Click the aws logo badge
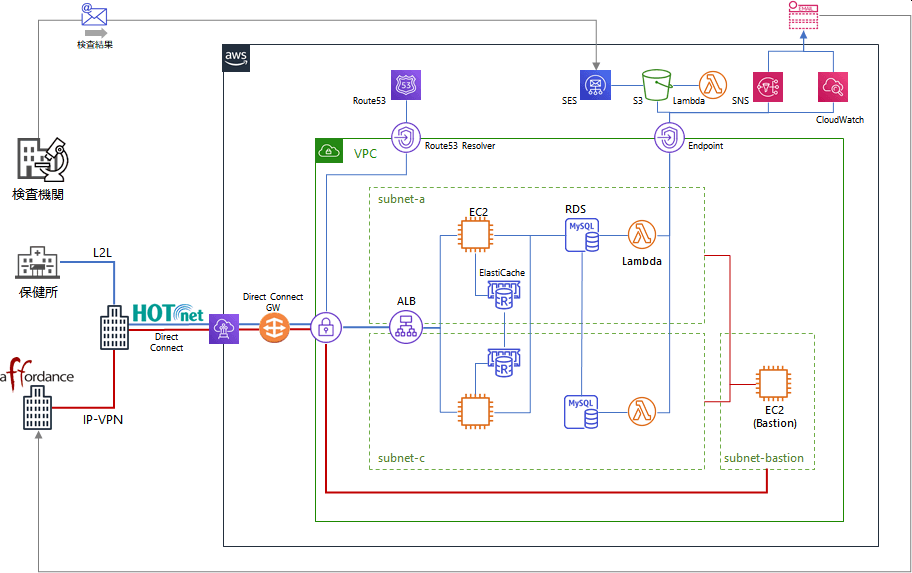 click(236, 58)
